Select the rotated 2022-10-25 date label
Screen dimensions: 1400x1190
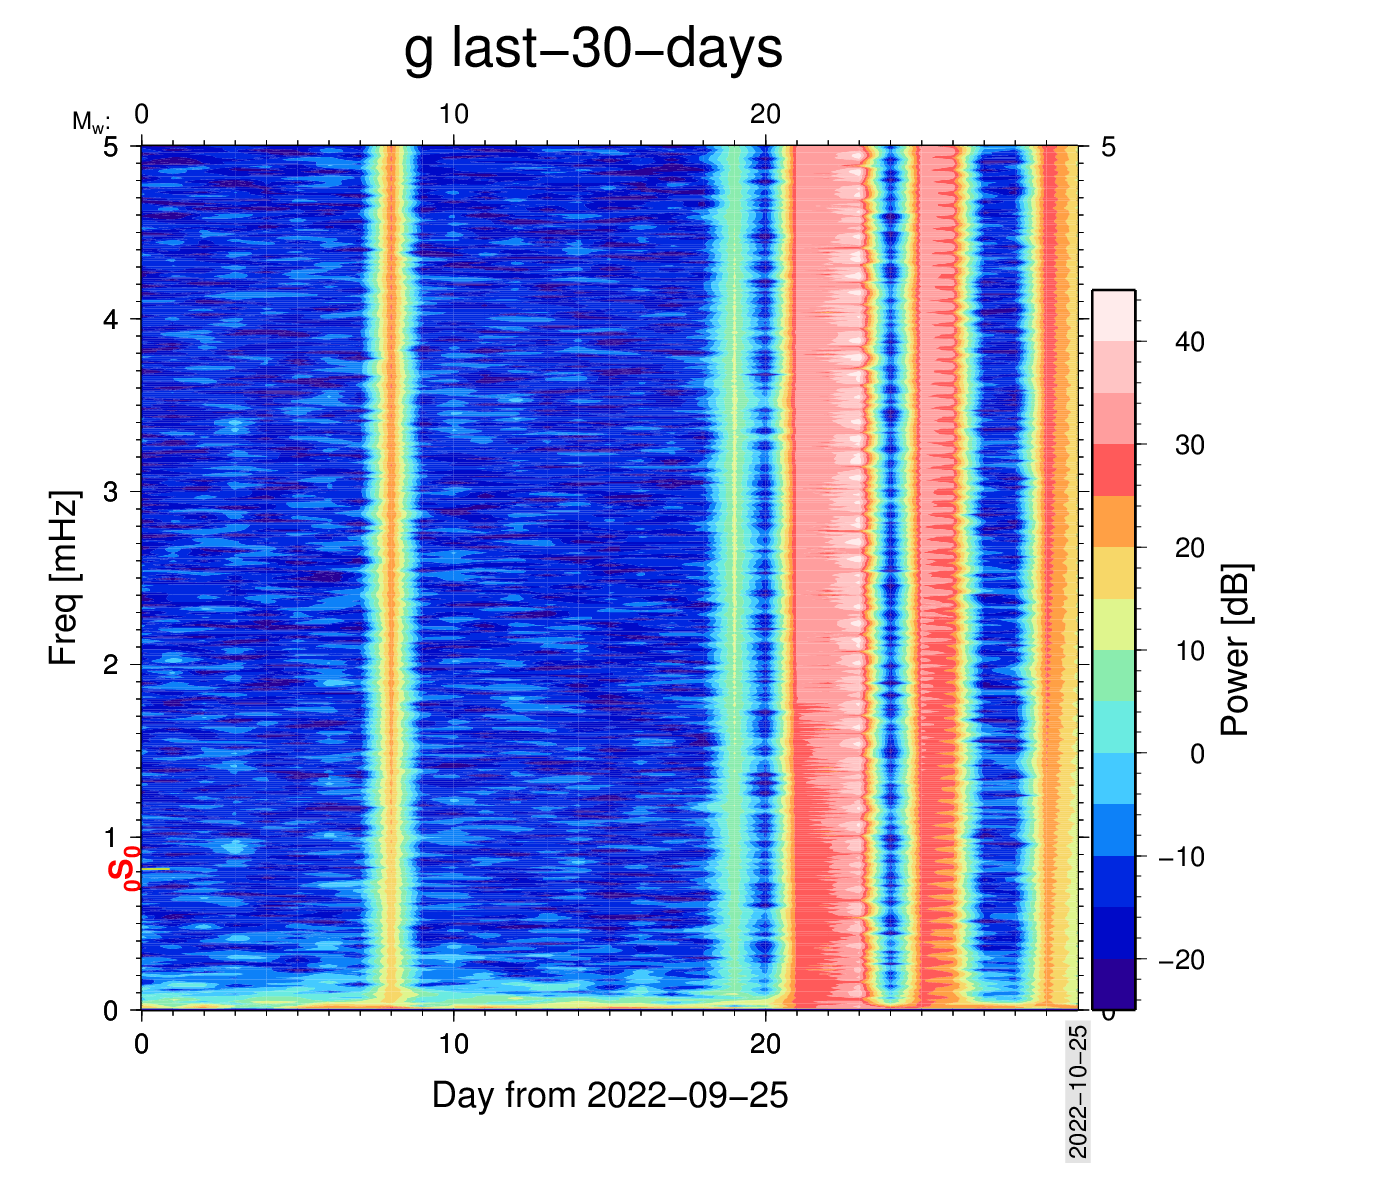(x=1077, y=1091)
